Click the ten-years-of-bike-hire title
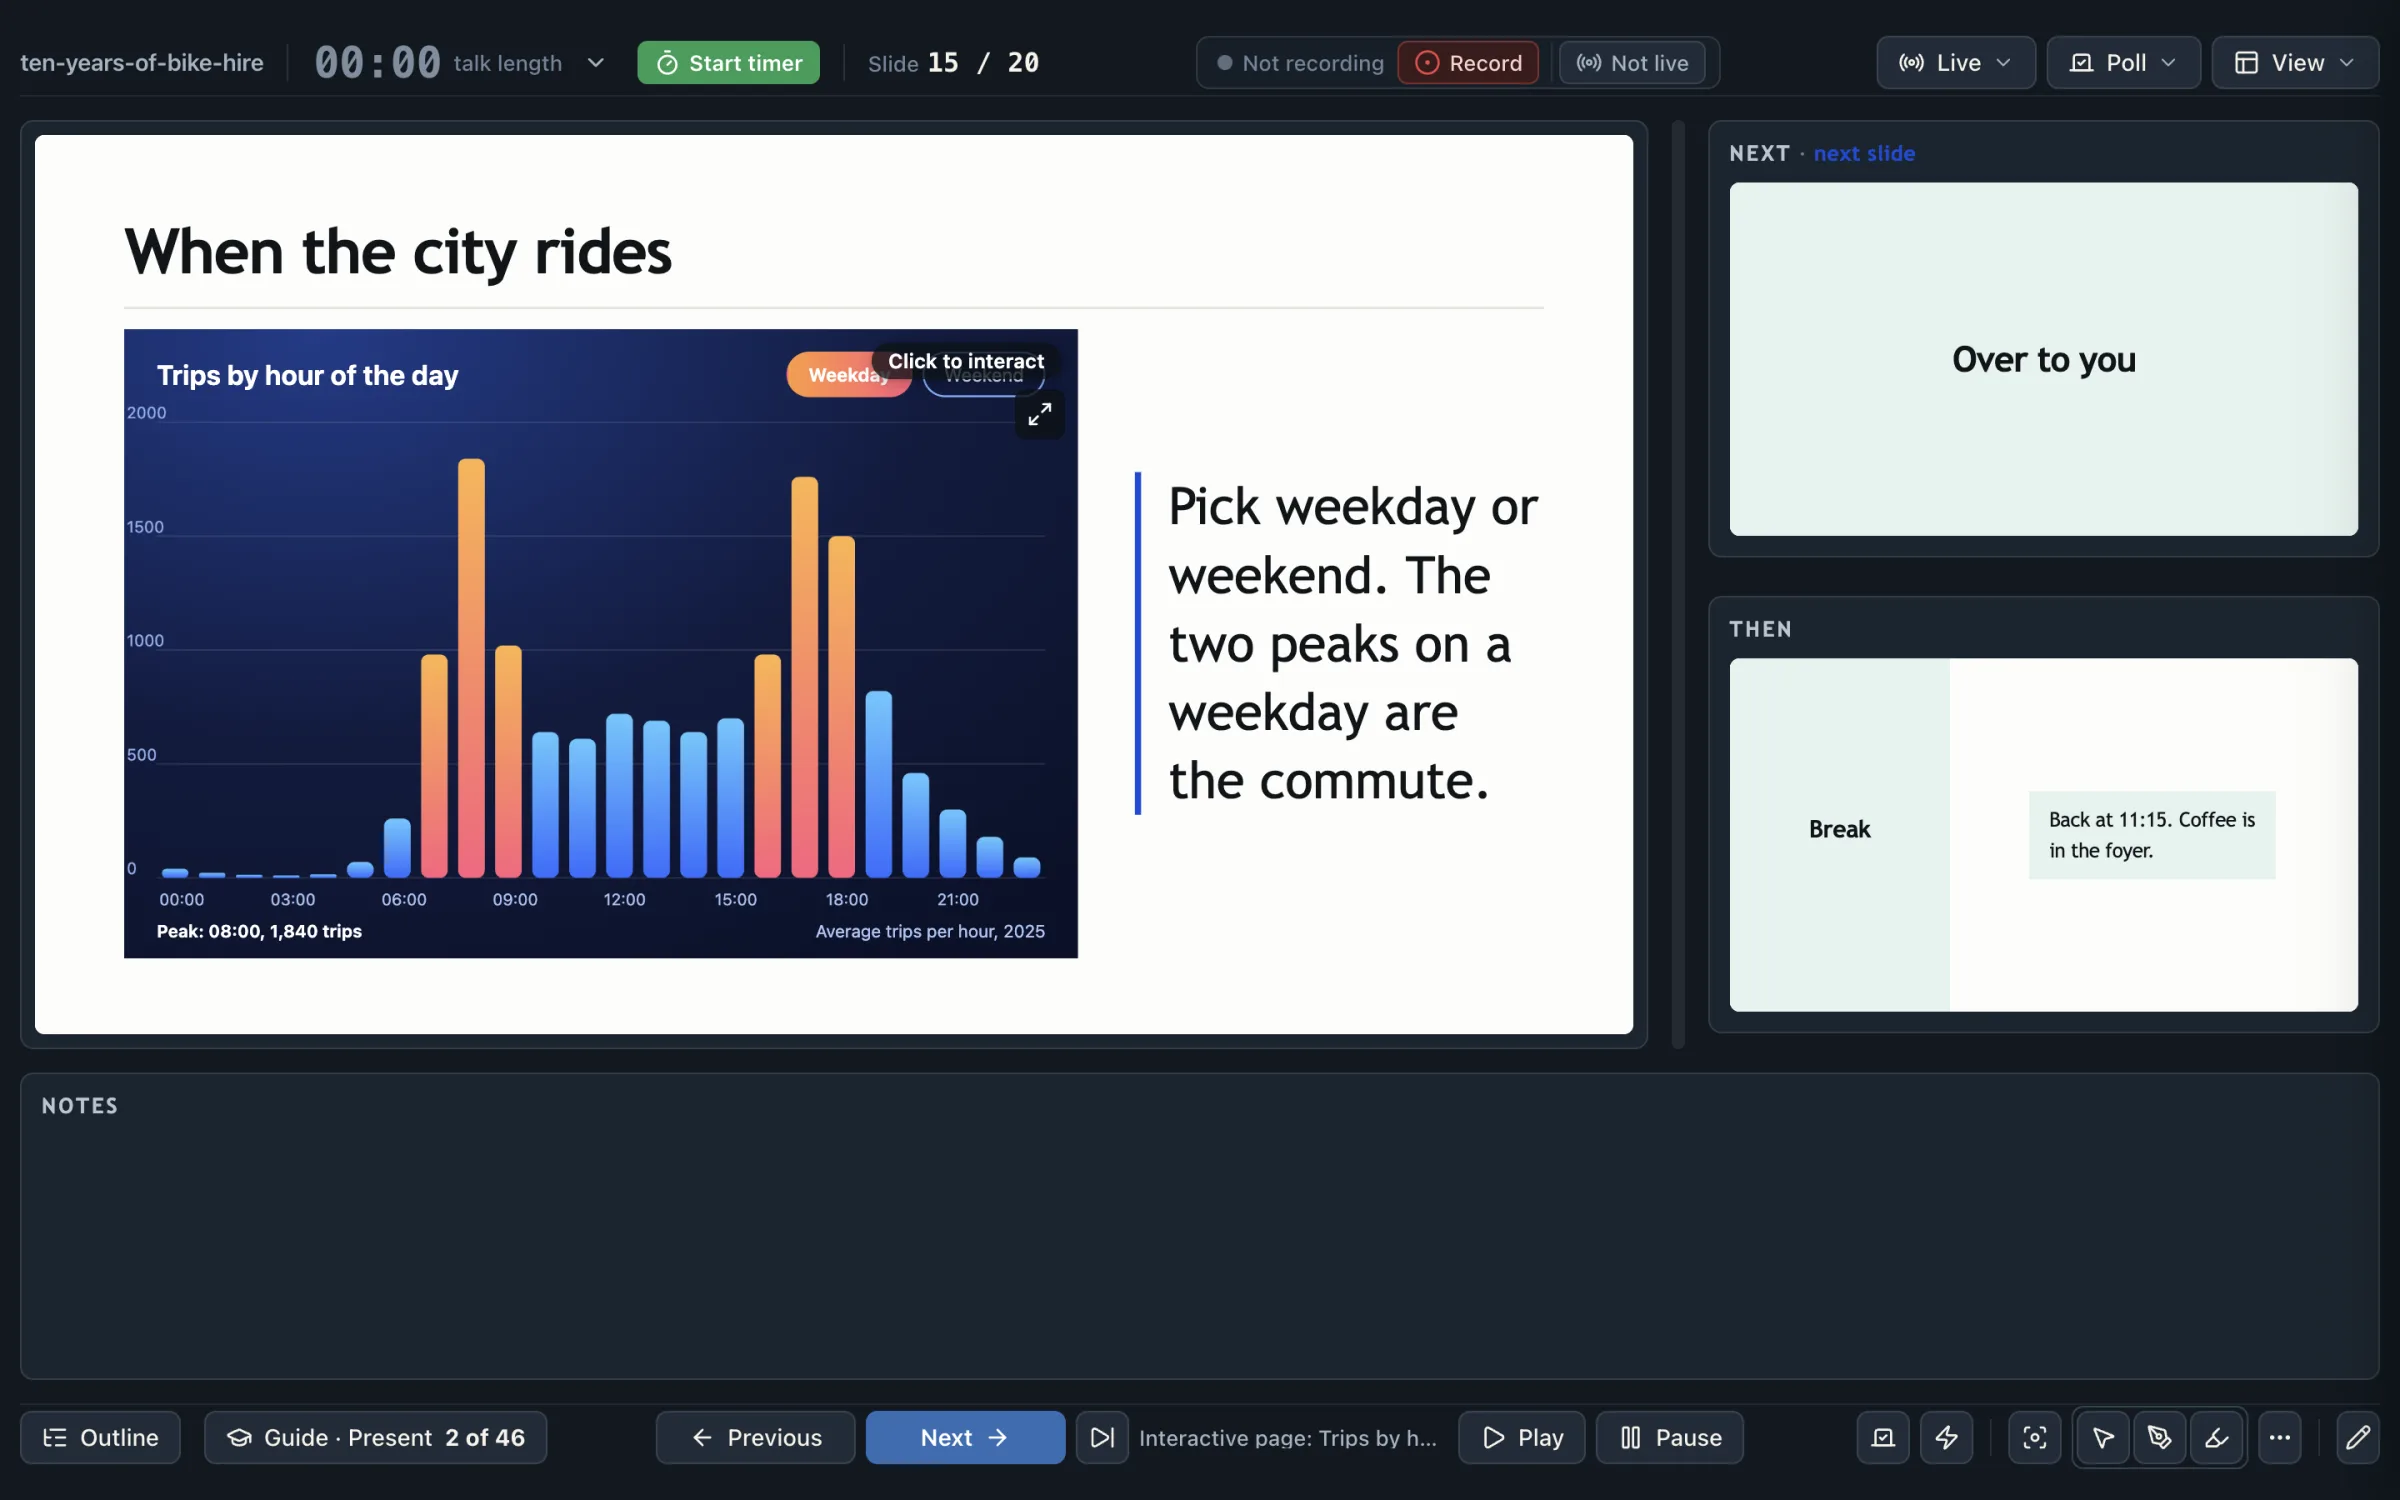This screenshot has width=2400, height=1500. pyautogui.click(x=142, y=63)
